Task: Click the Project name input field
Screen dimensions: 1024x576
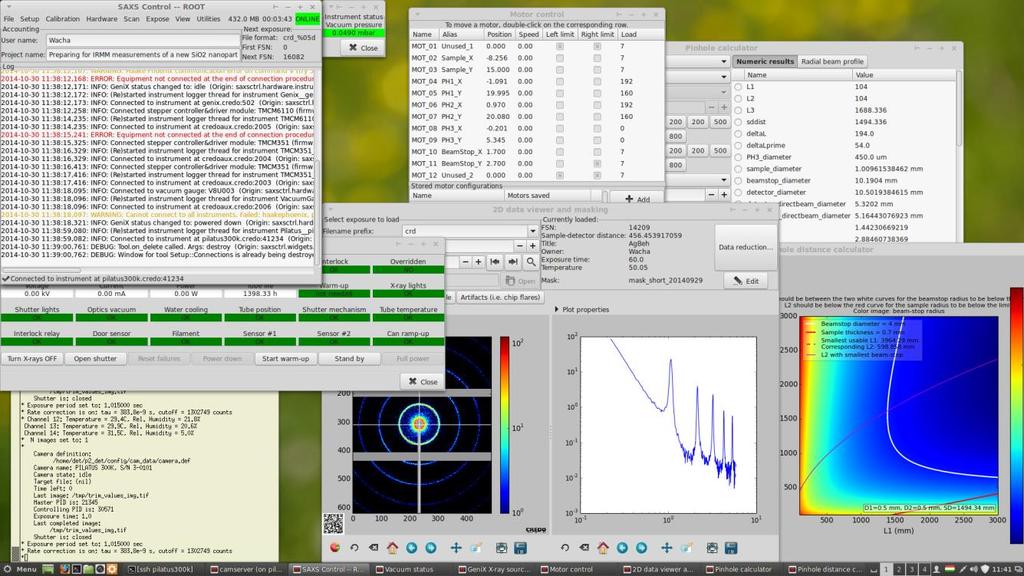Action: click(x=143, y=55)
